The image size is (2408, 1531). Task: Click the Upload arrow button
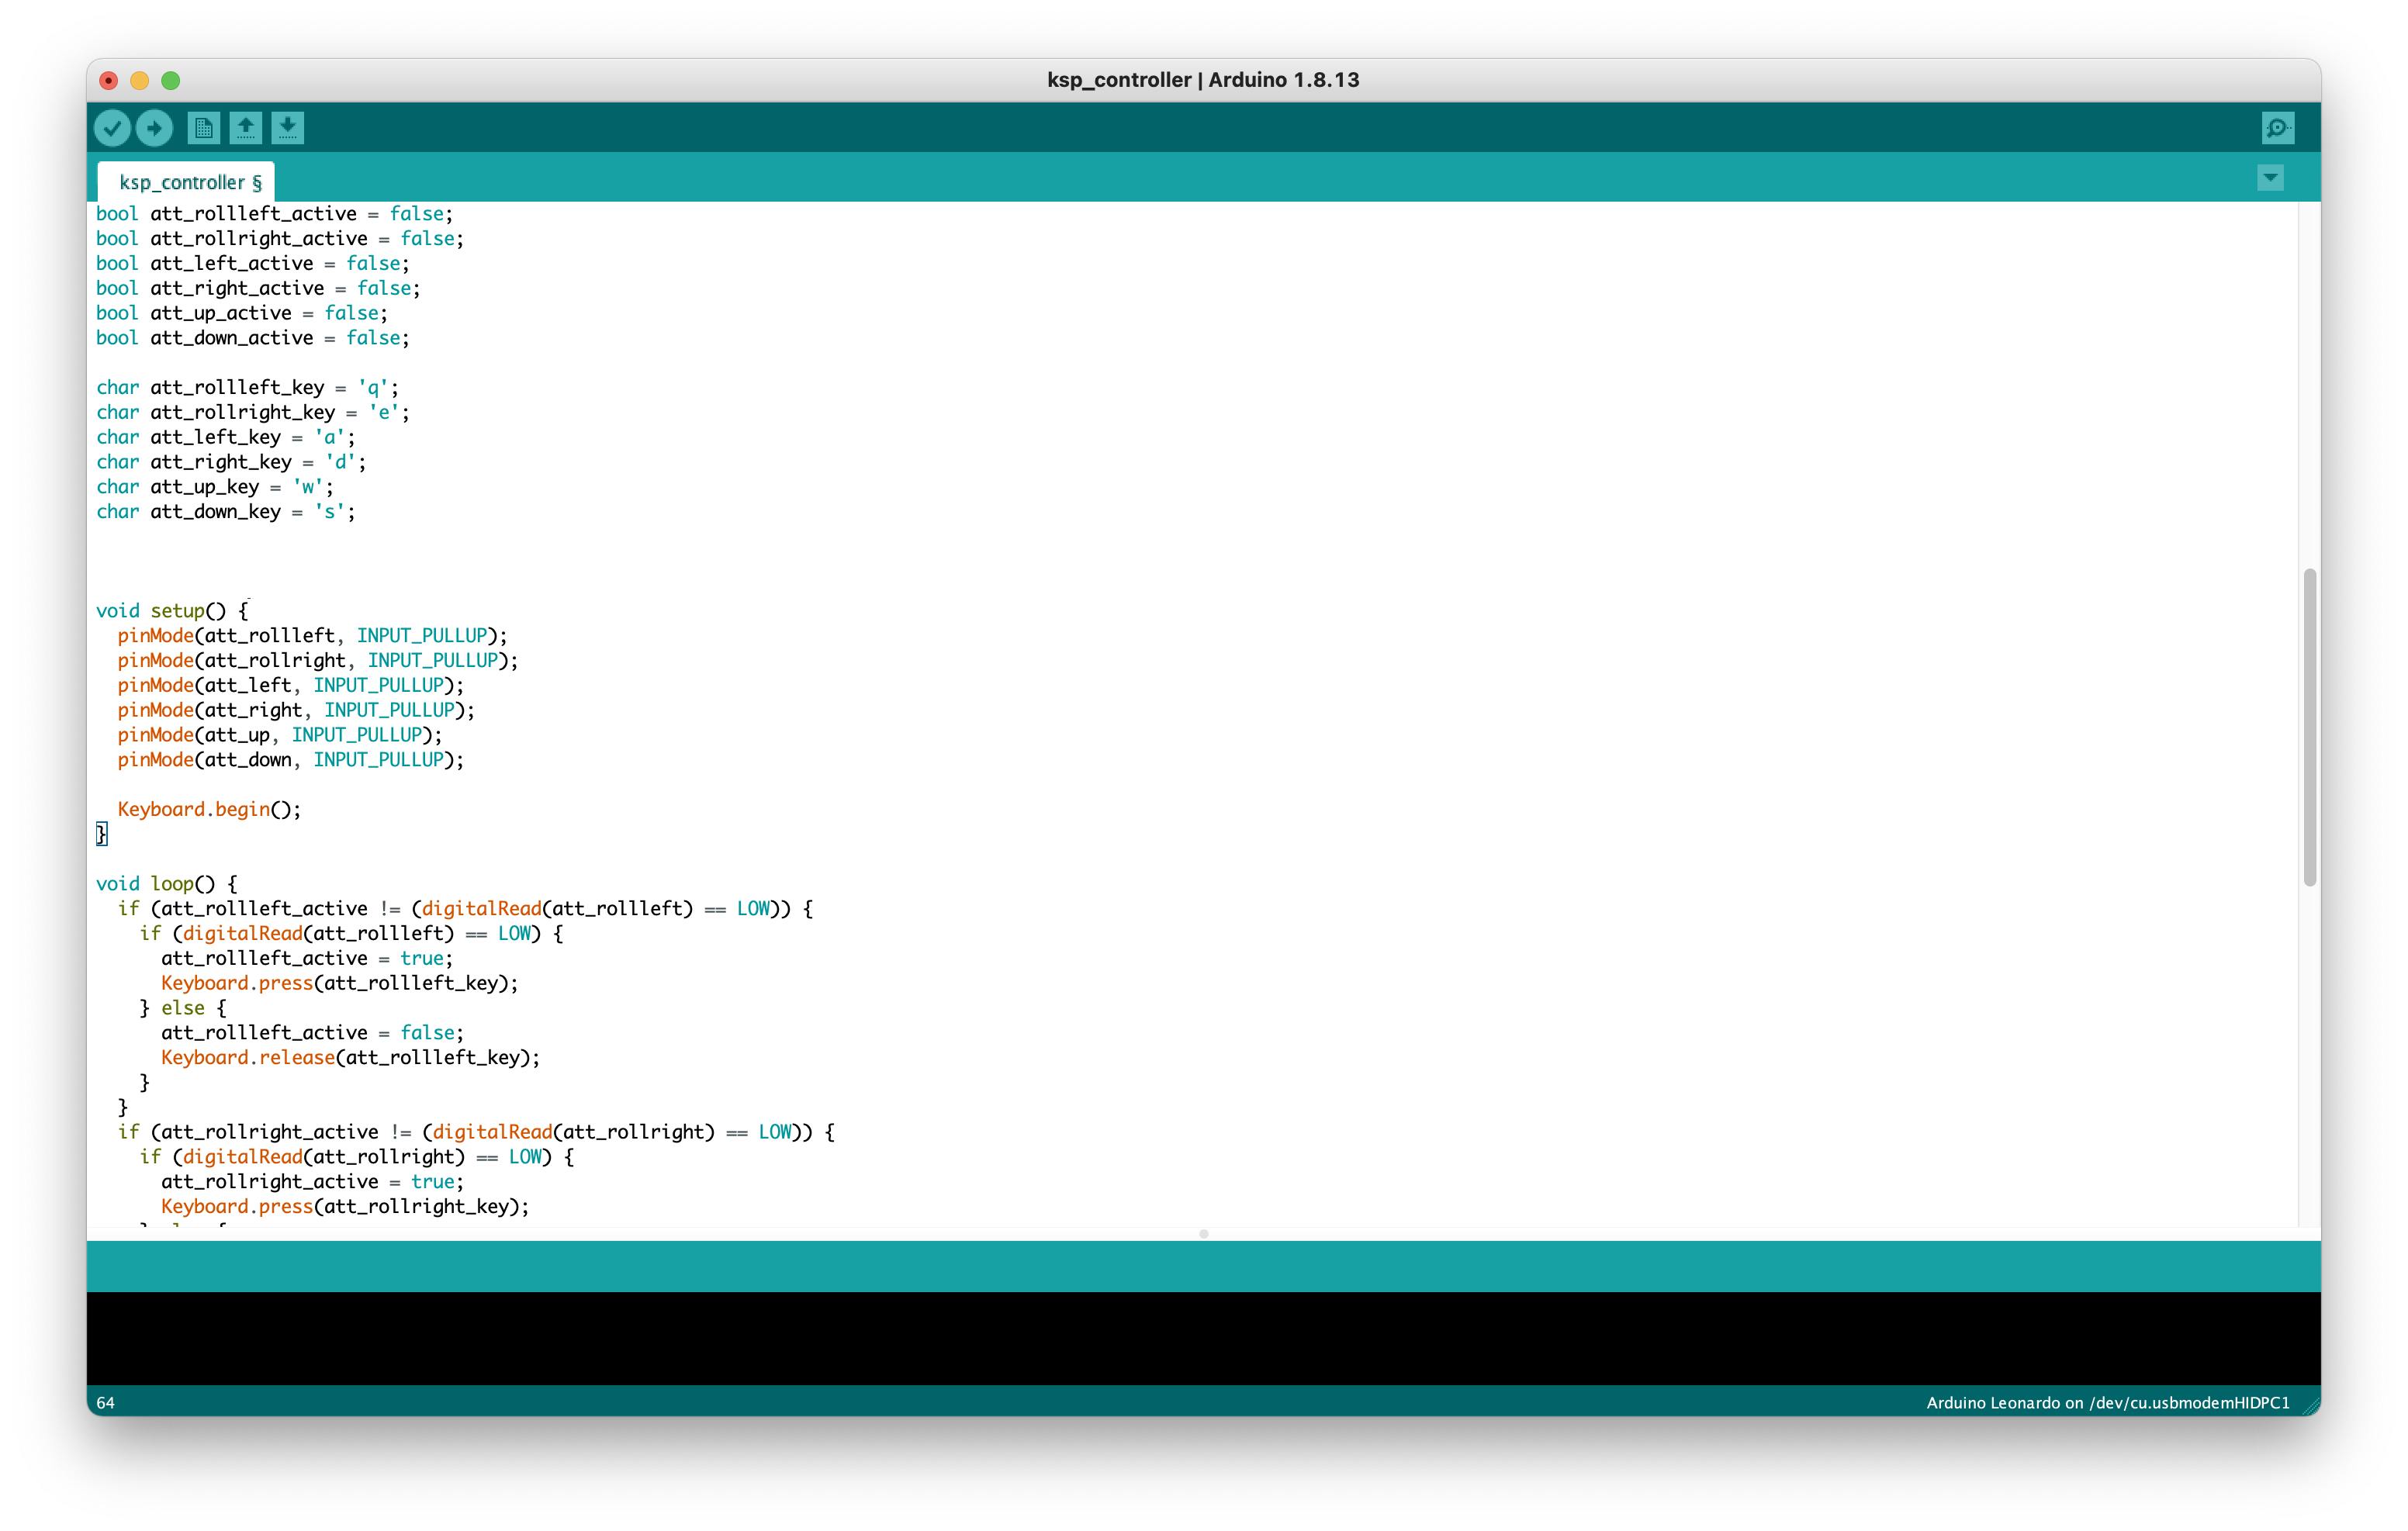click(154, 128)
